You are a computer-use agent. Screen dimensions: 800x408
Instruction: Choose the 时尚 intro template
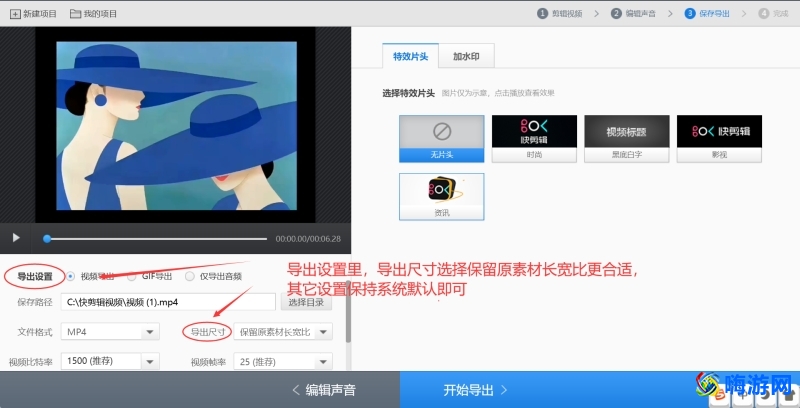tap(534, 139)
